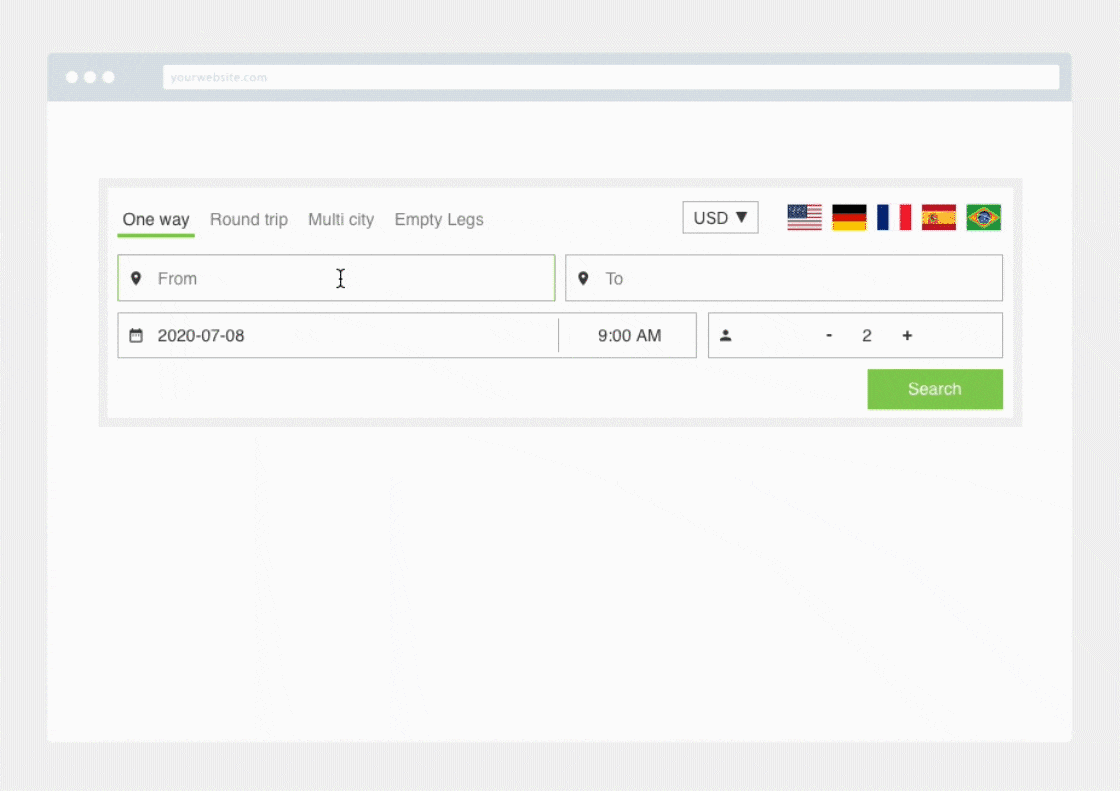Viewport: 1120px width, 791px height.
Task: Open the Multi city tab
Action: coord(341,220)
